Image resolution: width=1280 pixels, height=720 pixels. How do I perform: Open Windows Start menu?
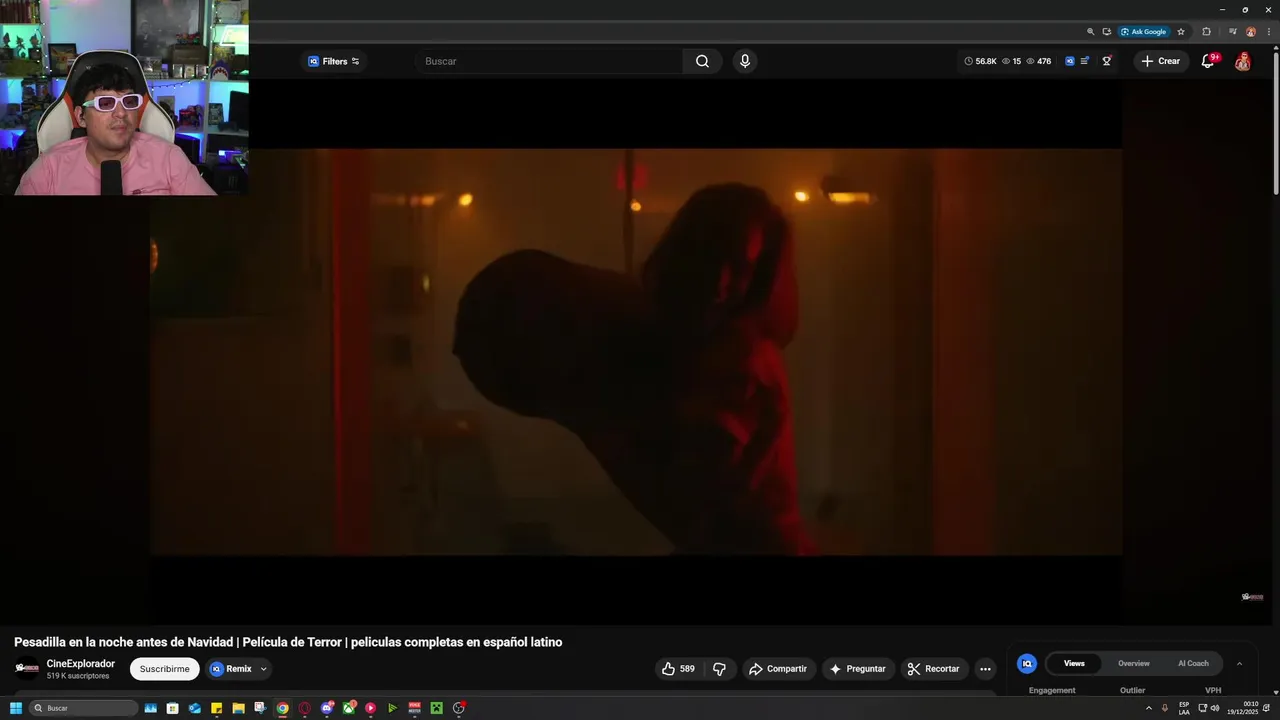15,708
